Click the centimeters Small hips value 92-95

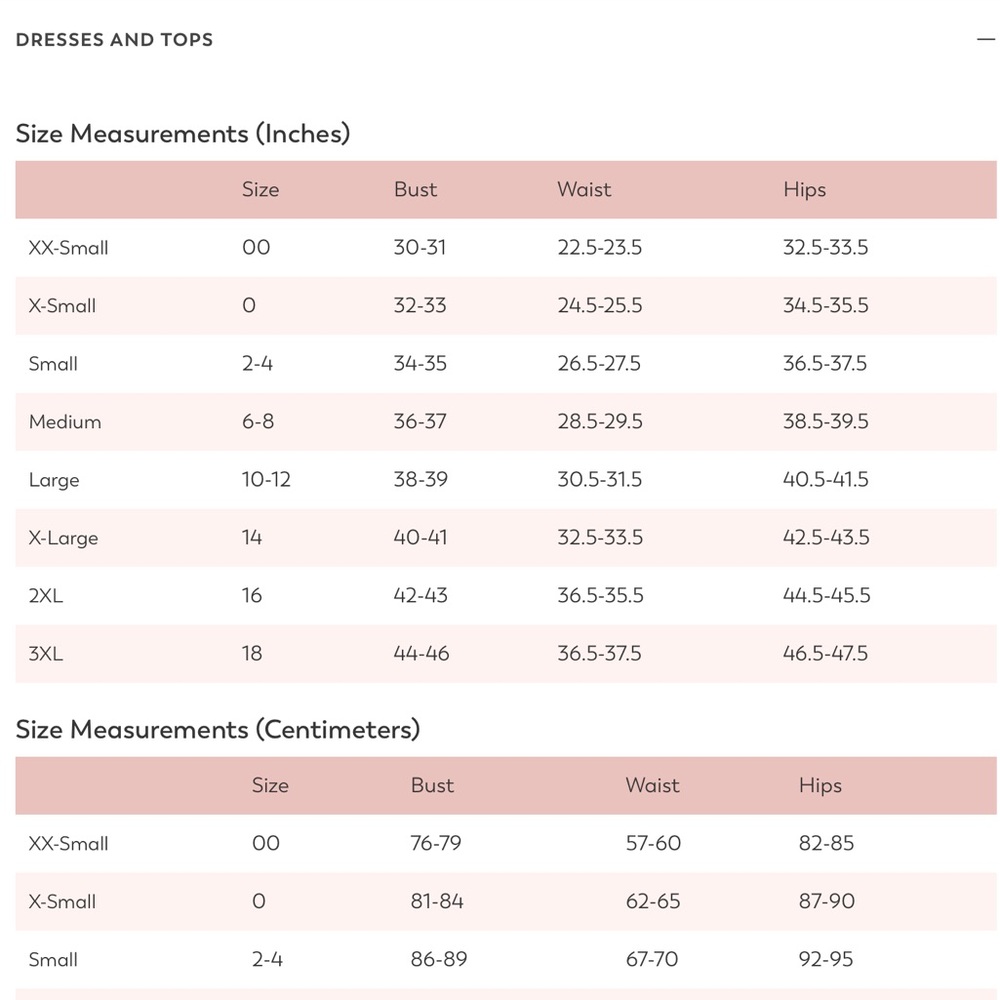825,959
